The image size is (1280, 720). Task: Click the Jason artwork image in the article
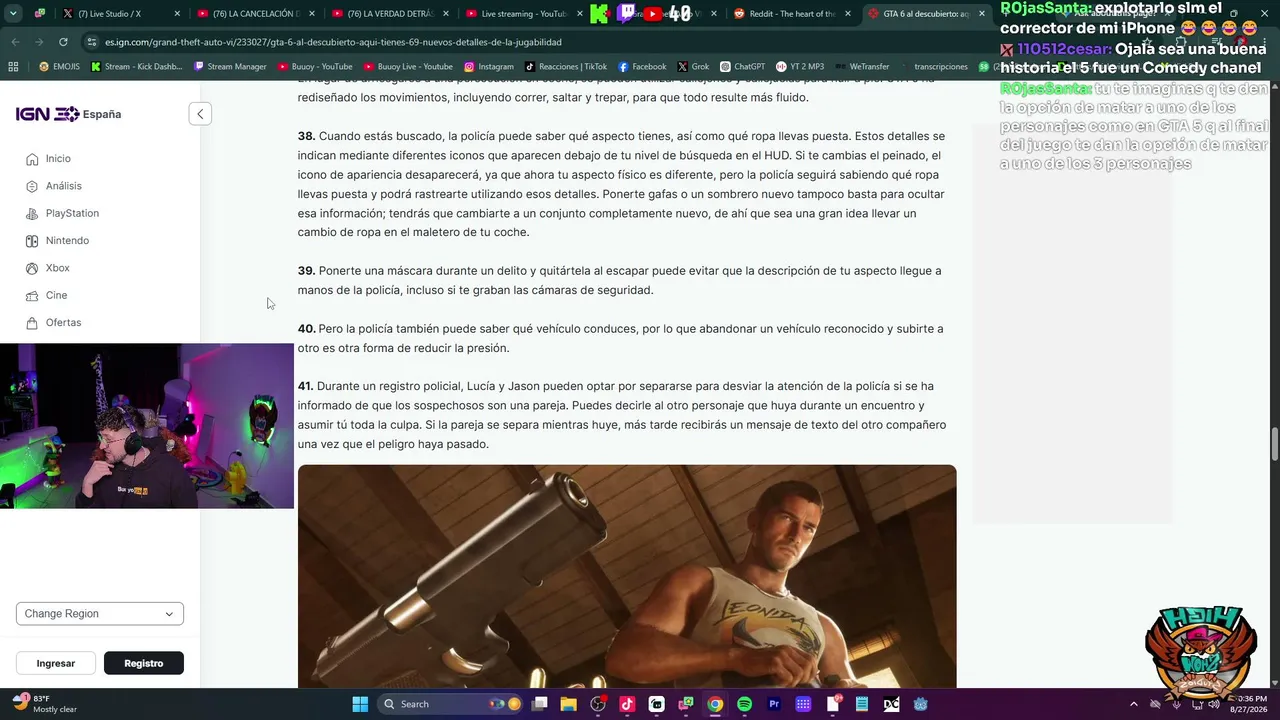(627, 576)
